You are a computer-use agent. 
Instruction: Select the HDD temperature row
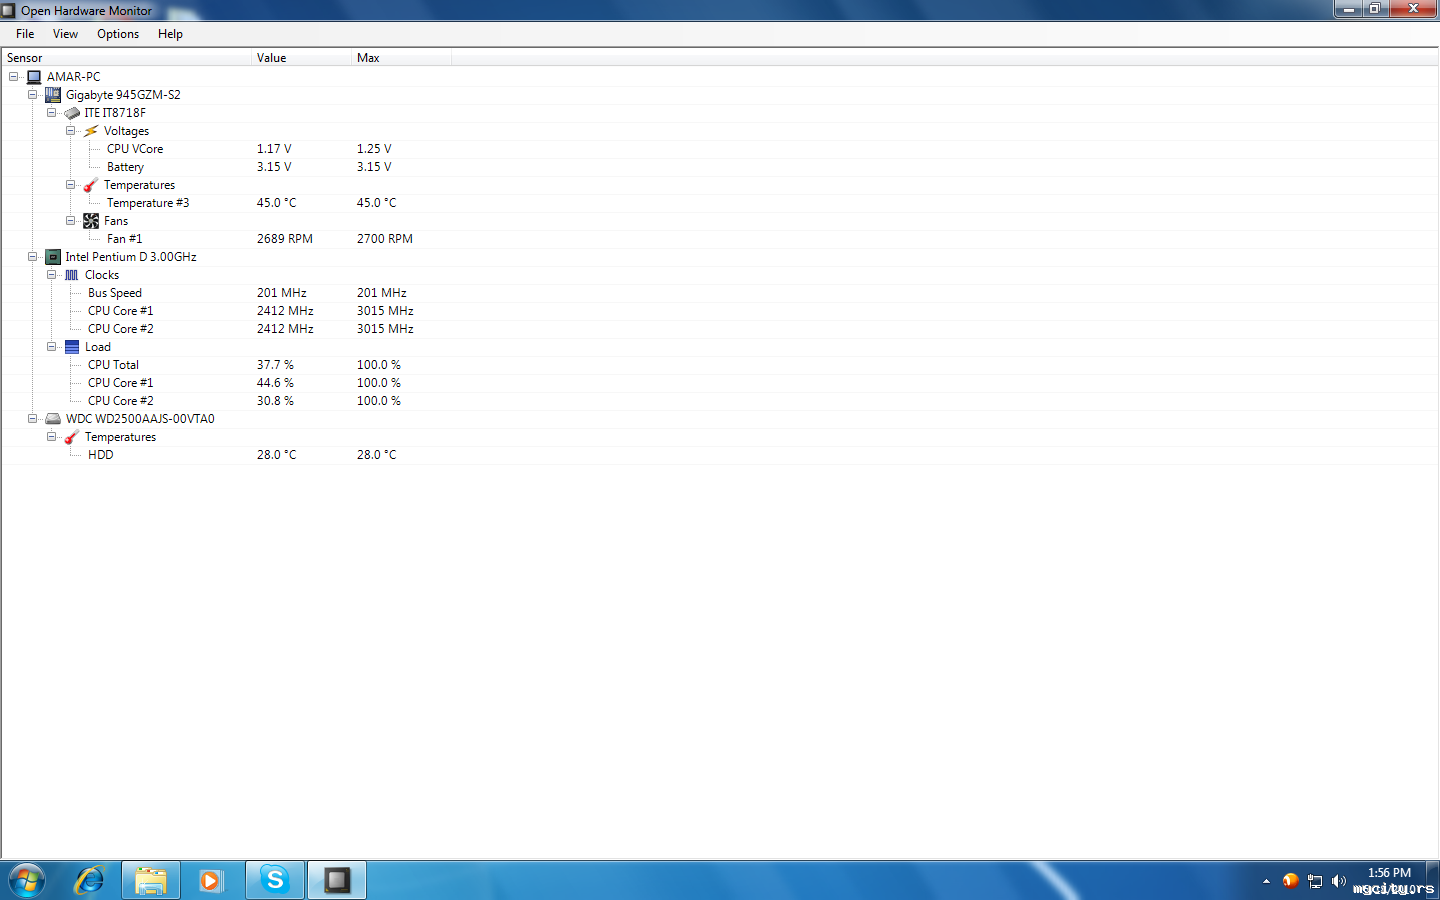[720, 455]
